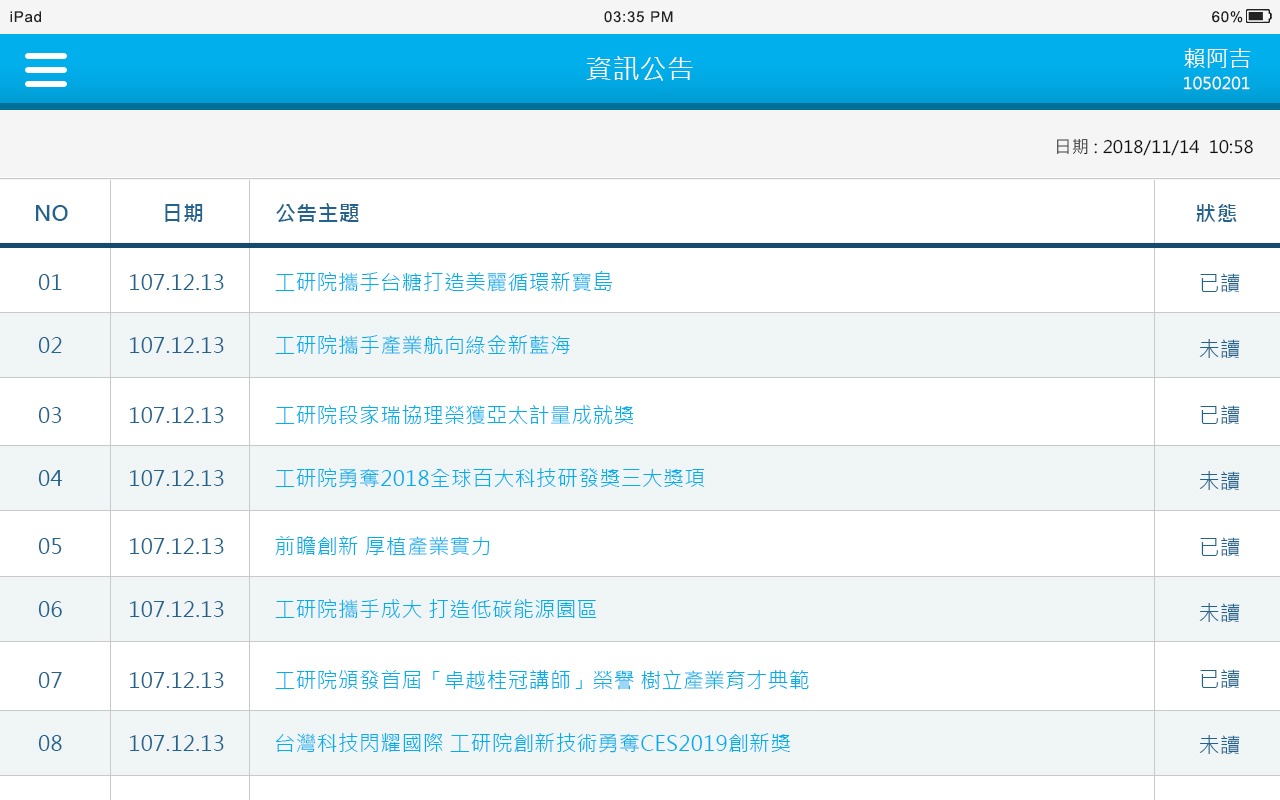Image resolution: width=1280 pixels, height=800 pixels.
Task: Open announcement 工研院段家瑞協理榮獲亞太計量成就獎
Action: [454, 415]
